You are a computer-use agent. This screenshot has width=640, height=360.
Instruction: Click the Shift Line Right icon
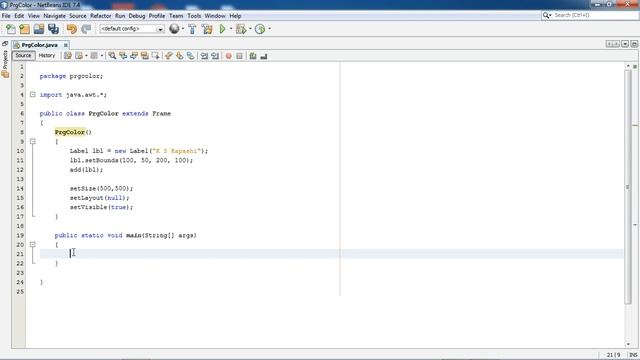(x=215, y=56)
